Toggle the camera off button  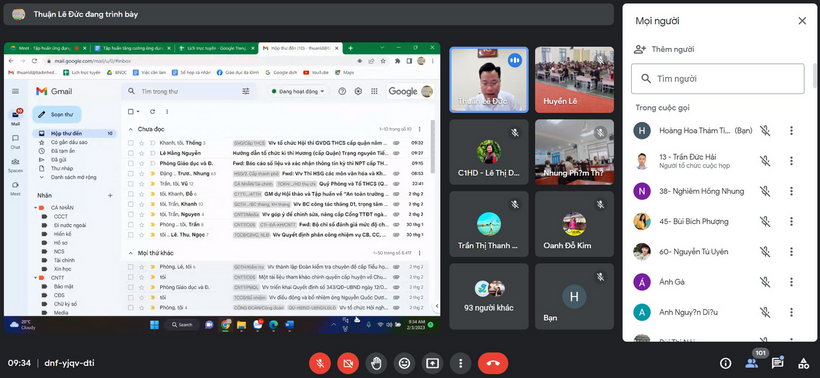coord(348,363)
